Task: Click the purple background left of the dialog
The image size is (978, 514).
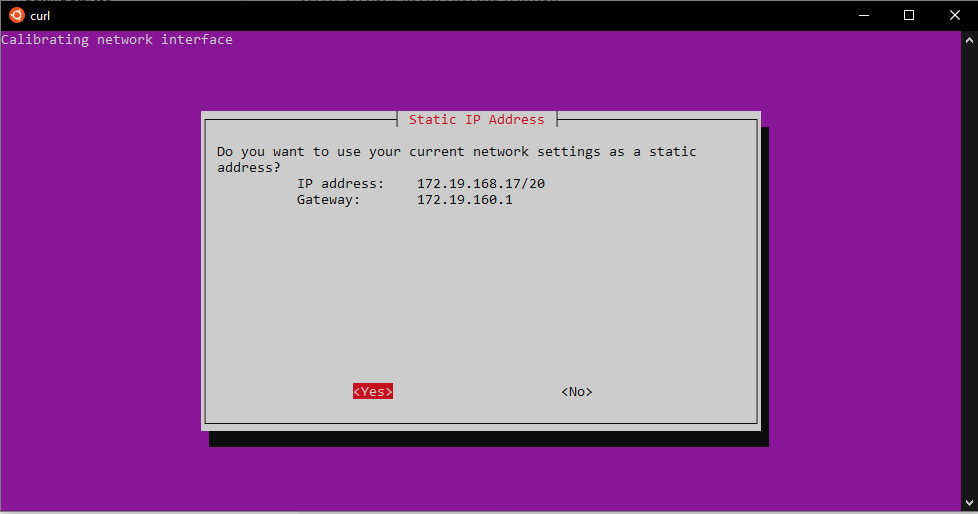Action: (100, 270)
